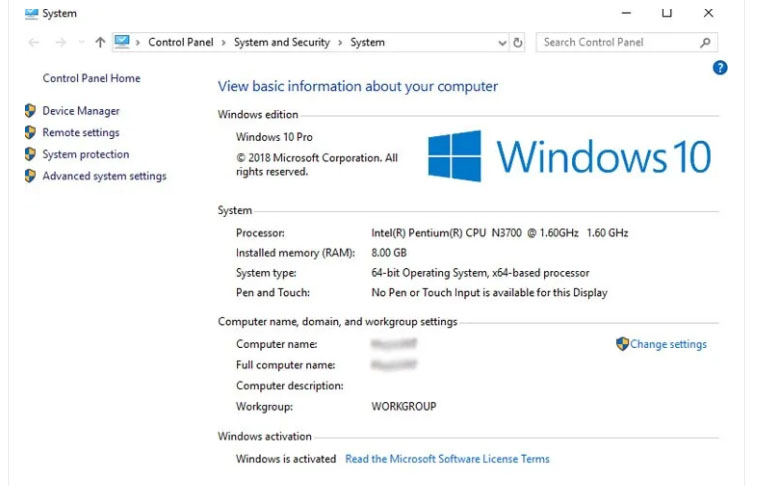The height and width of the screenshot is (486, 783).
Task: Expand chevron after Control Panel breadcrumb
Action: pos(223,42)
